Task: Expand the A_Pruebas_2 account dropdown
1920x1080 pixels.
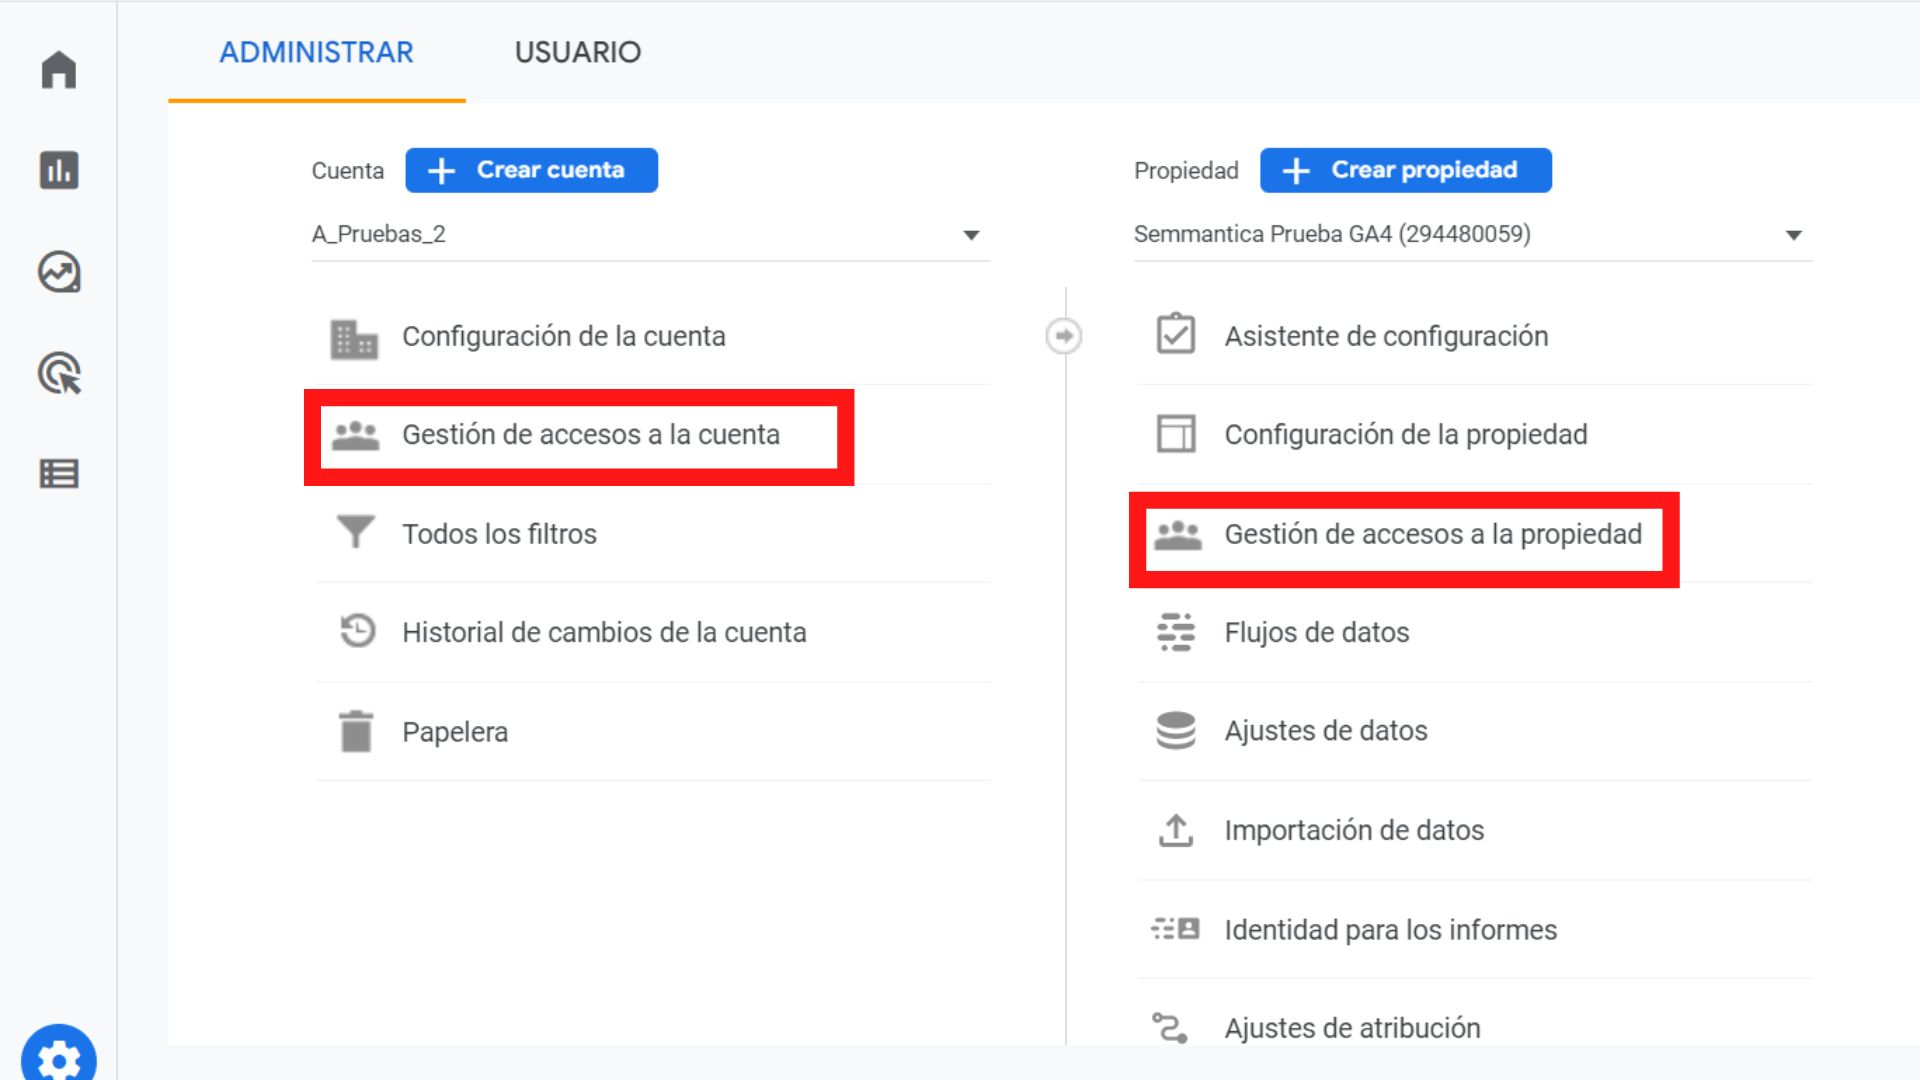Action: [970, 235]
